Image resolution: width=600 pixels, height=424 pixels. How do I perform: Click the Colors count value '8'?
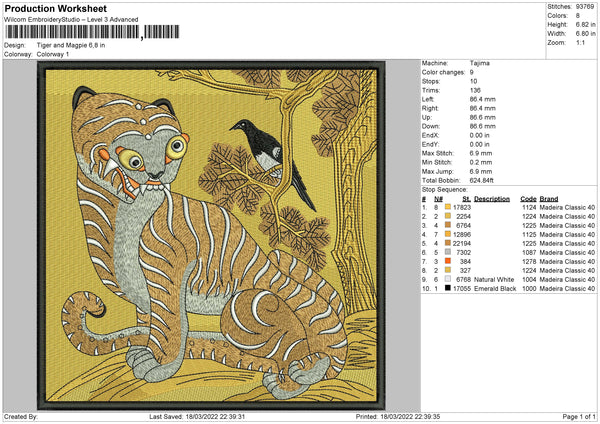pyautogui.click(x=578, y=16)
